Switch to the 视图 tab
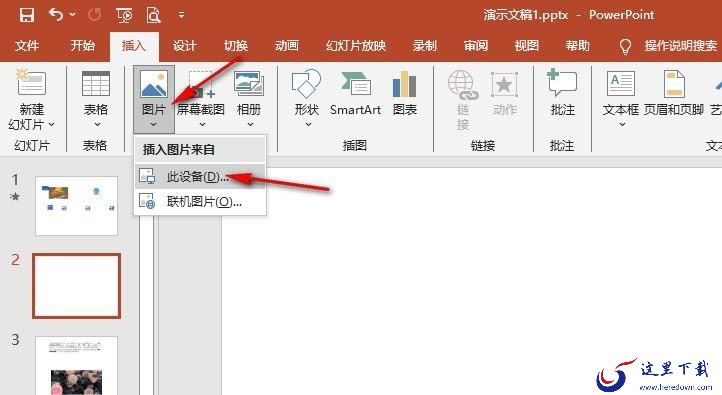722x395 pixels. [526, 46]
